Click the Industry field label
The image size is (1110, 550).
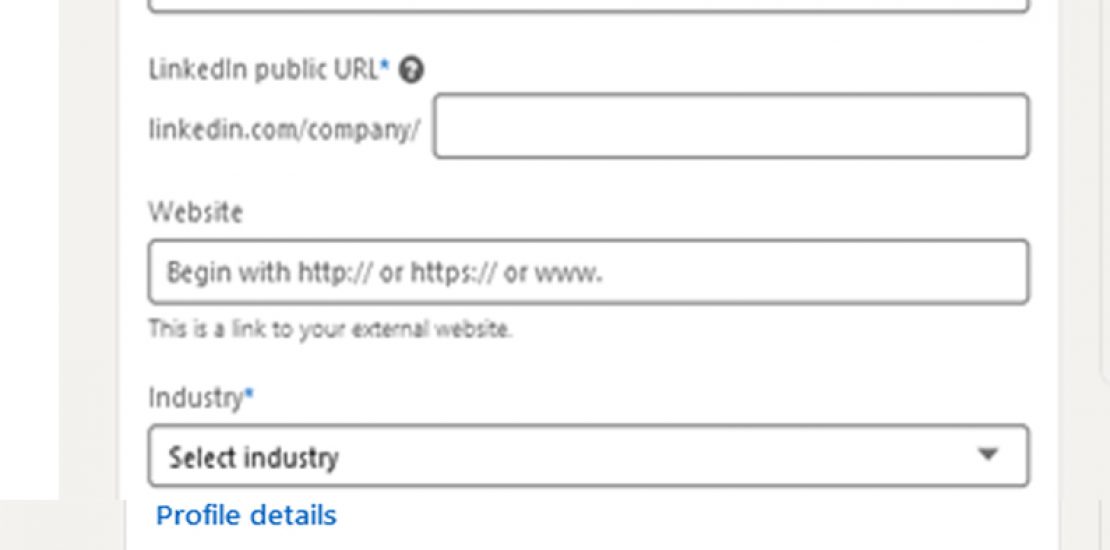pyautogui.click(x=196, y=398)
